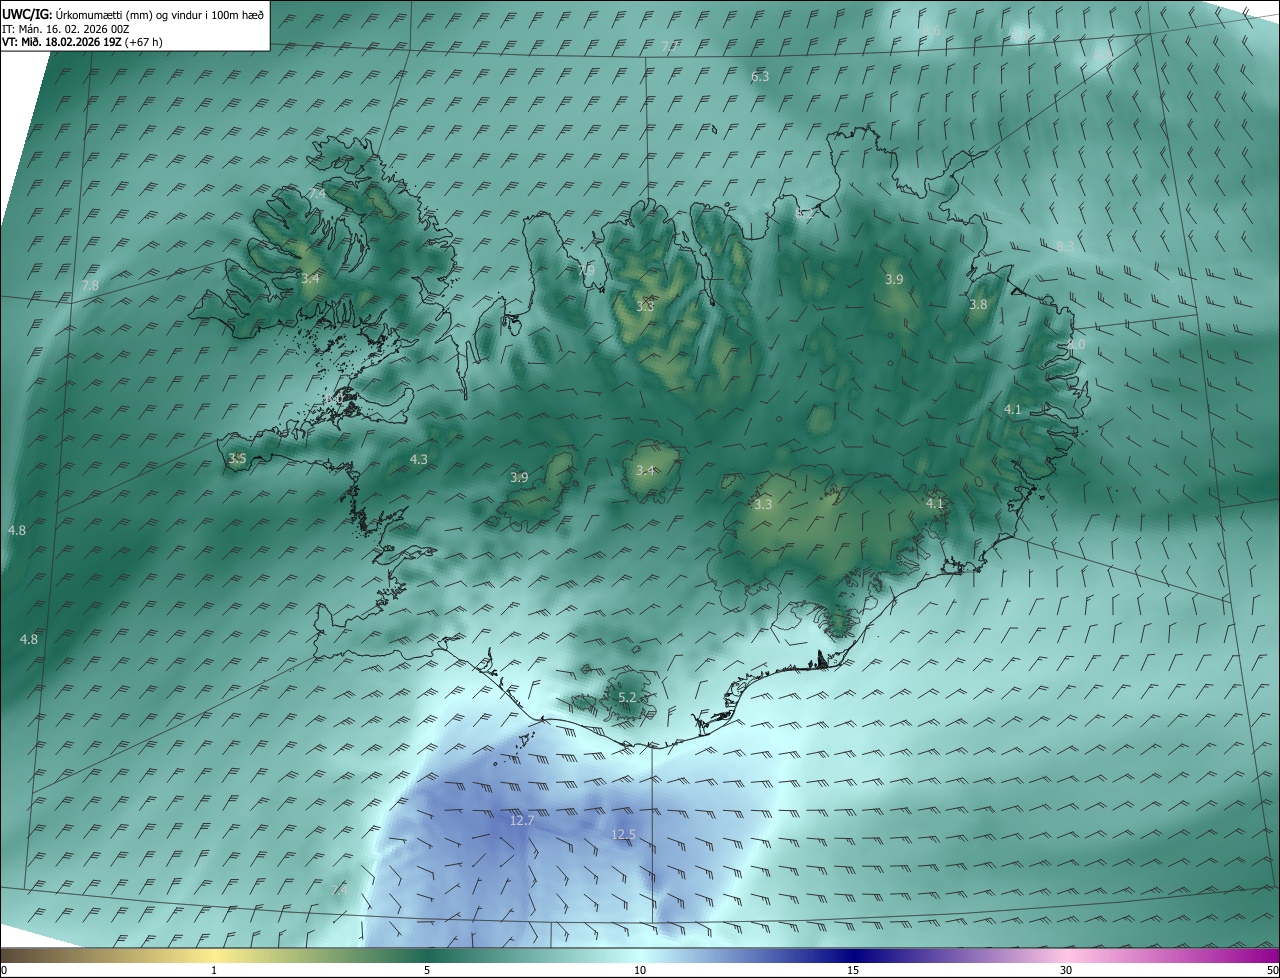Click the 5 tick label on the color scale
This screenshot has width=1280, height=978.
427,970
